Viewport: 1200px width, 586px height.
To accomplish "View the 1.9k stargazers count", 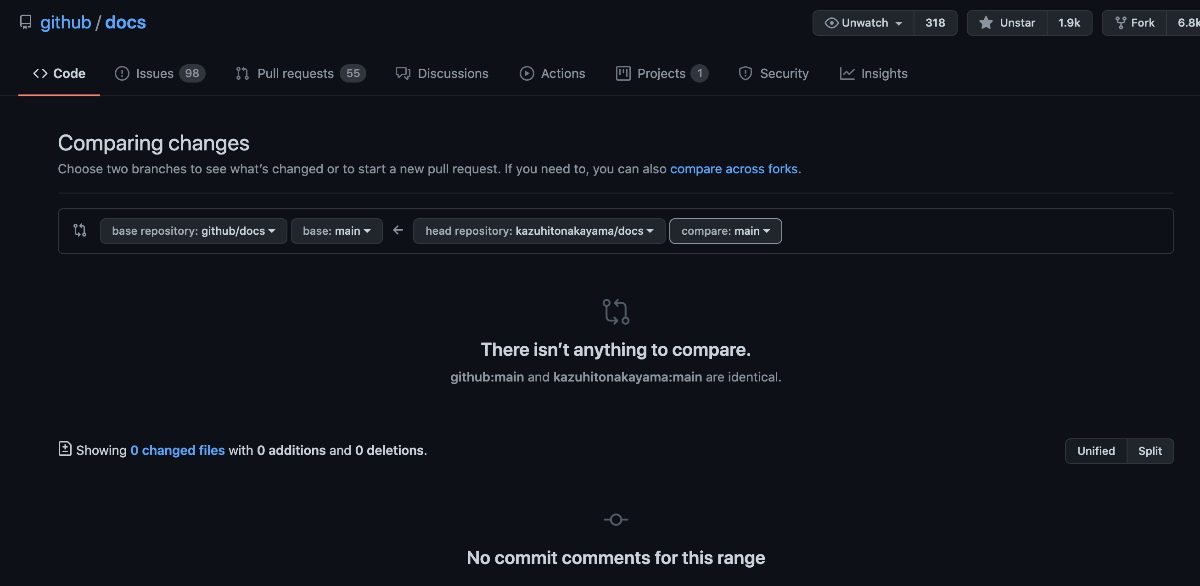I will click(x=1069, y=23).
